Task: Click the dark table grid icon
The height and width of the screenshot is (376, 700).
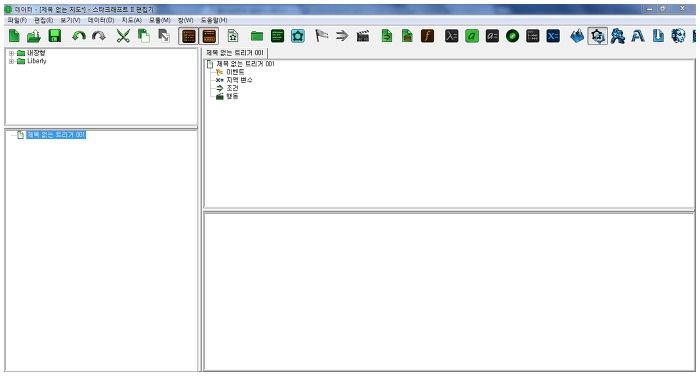Action: (533, 36)
